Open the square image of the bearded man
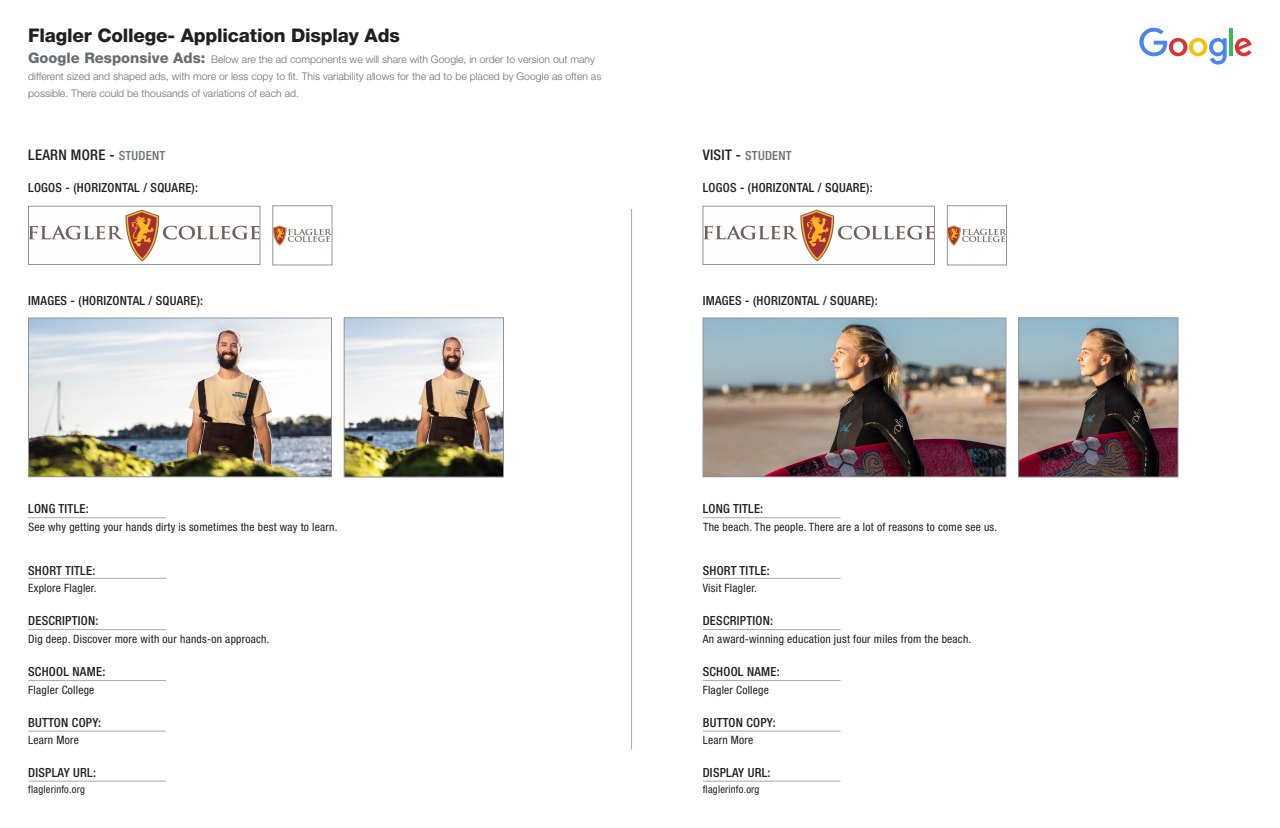 423,397
